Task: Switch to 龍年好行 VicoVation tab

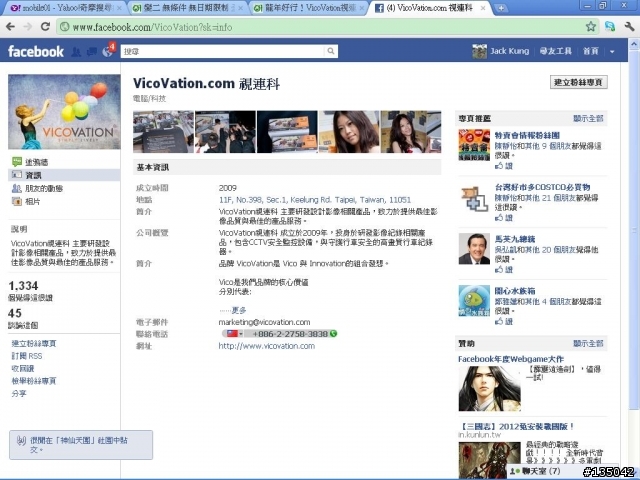Action: click(x=306, y=8)
